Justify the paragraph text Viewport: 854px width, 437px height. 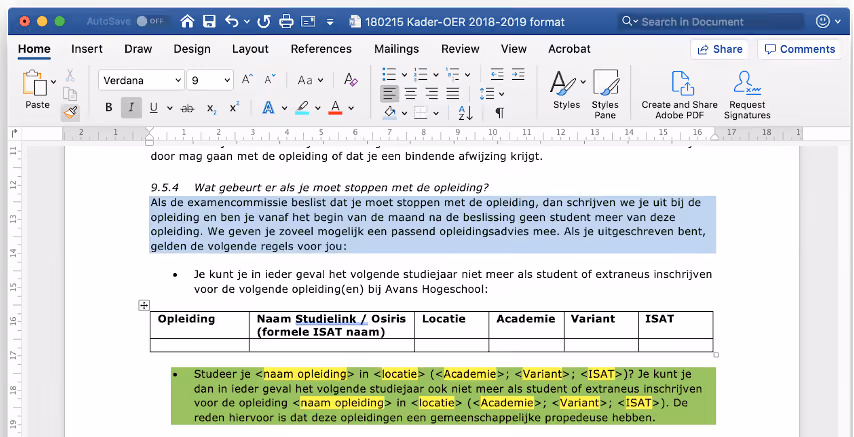coord(453,94)
